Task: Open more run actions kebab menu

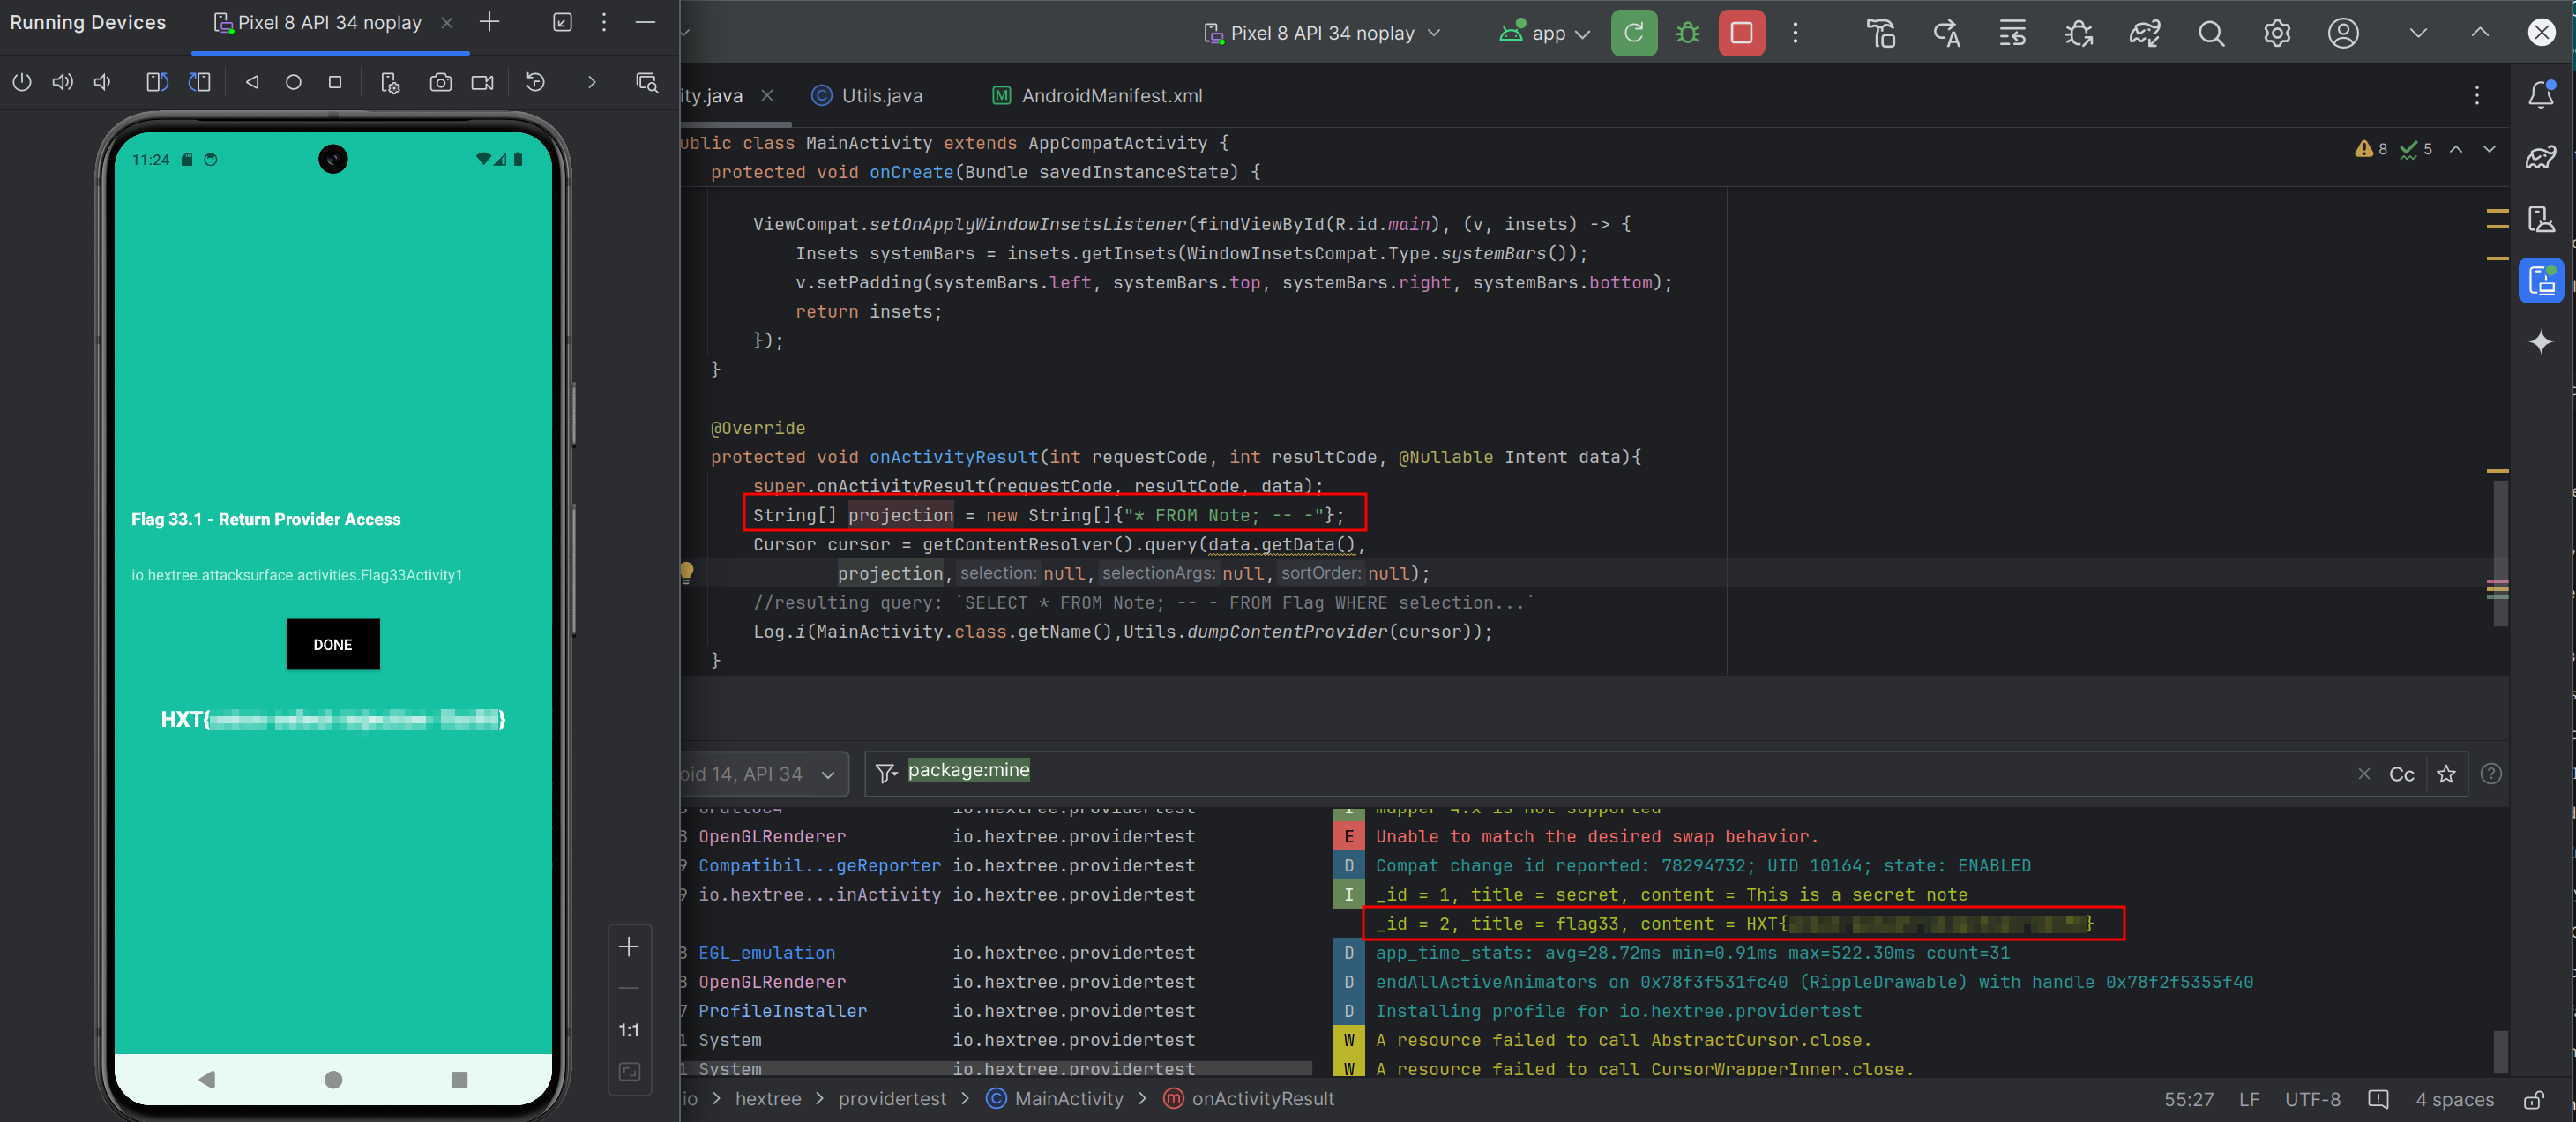Action: click(x=1795, y=33)
